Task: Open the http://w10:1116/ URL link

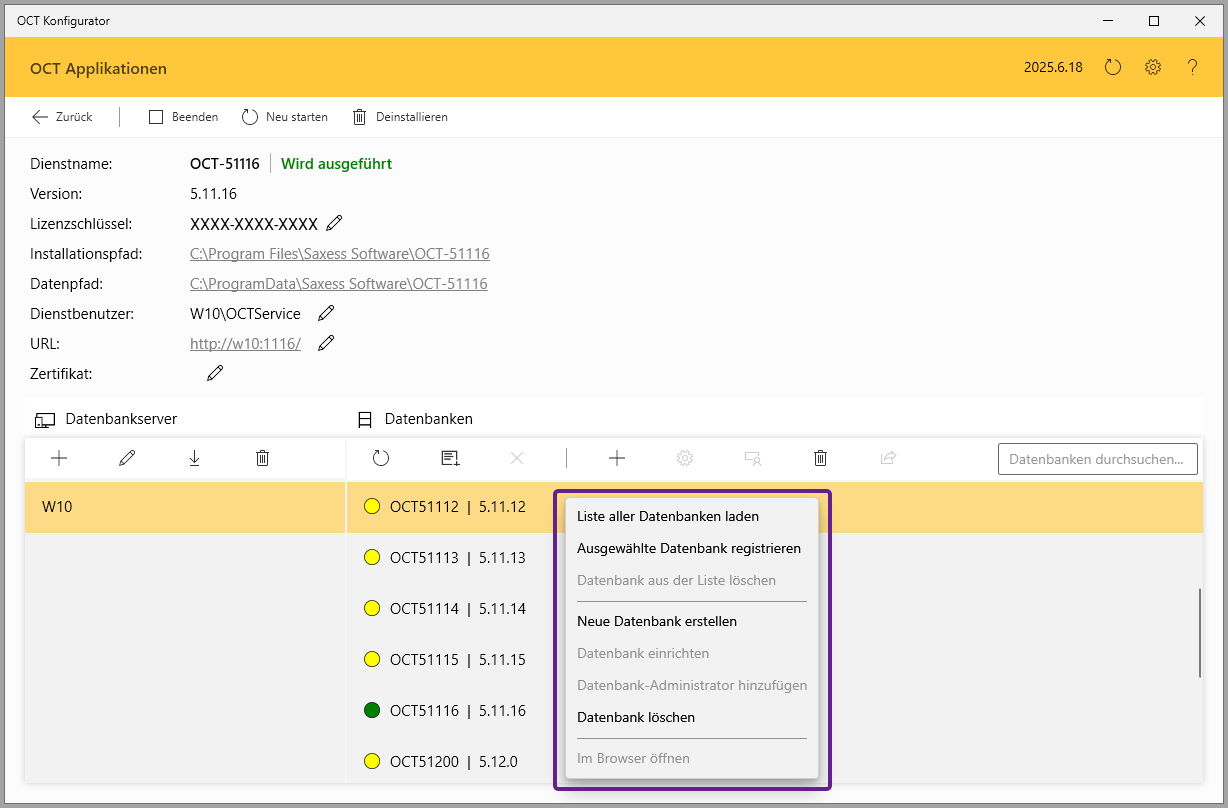Action: [245, 344]
